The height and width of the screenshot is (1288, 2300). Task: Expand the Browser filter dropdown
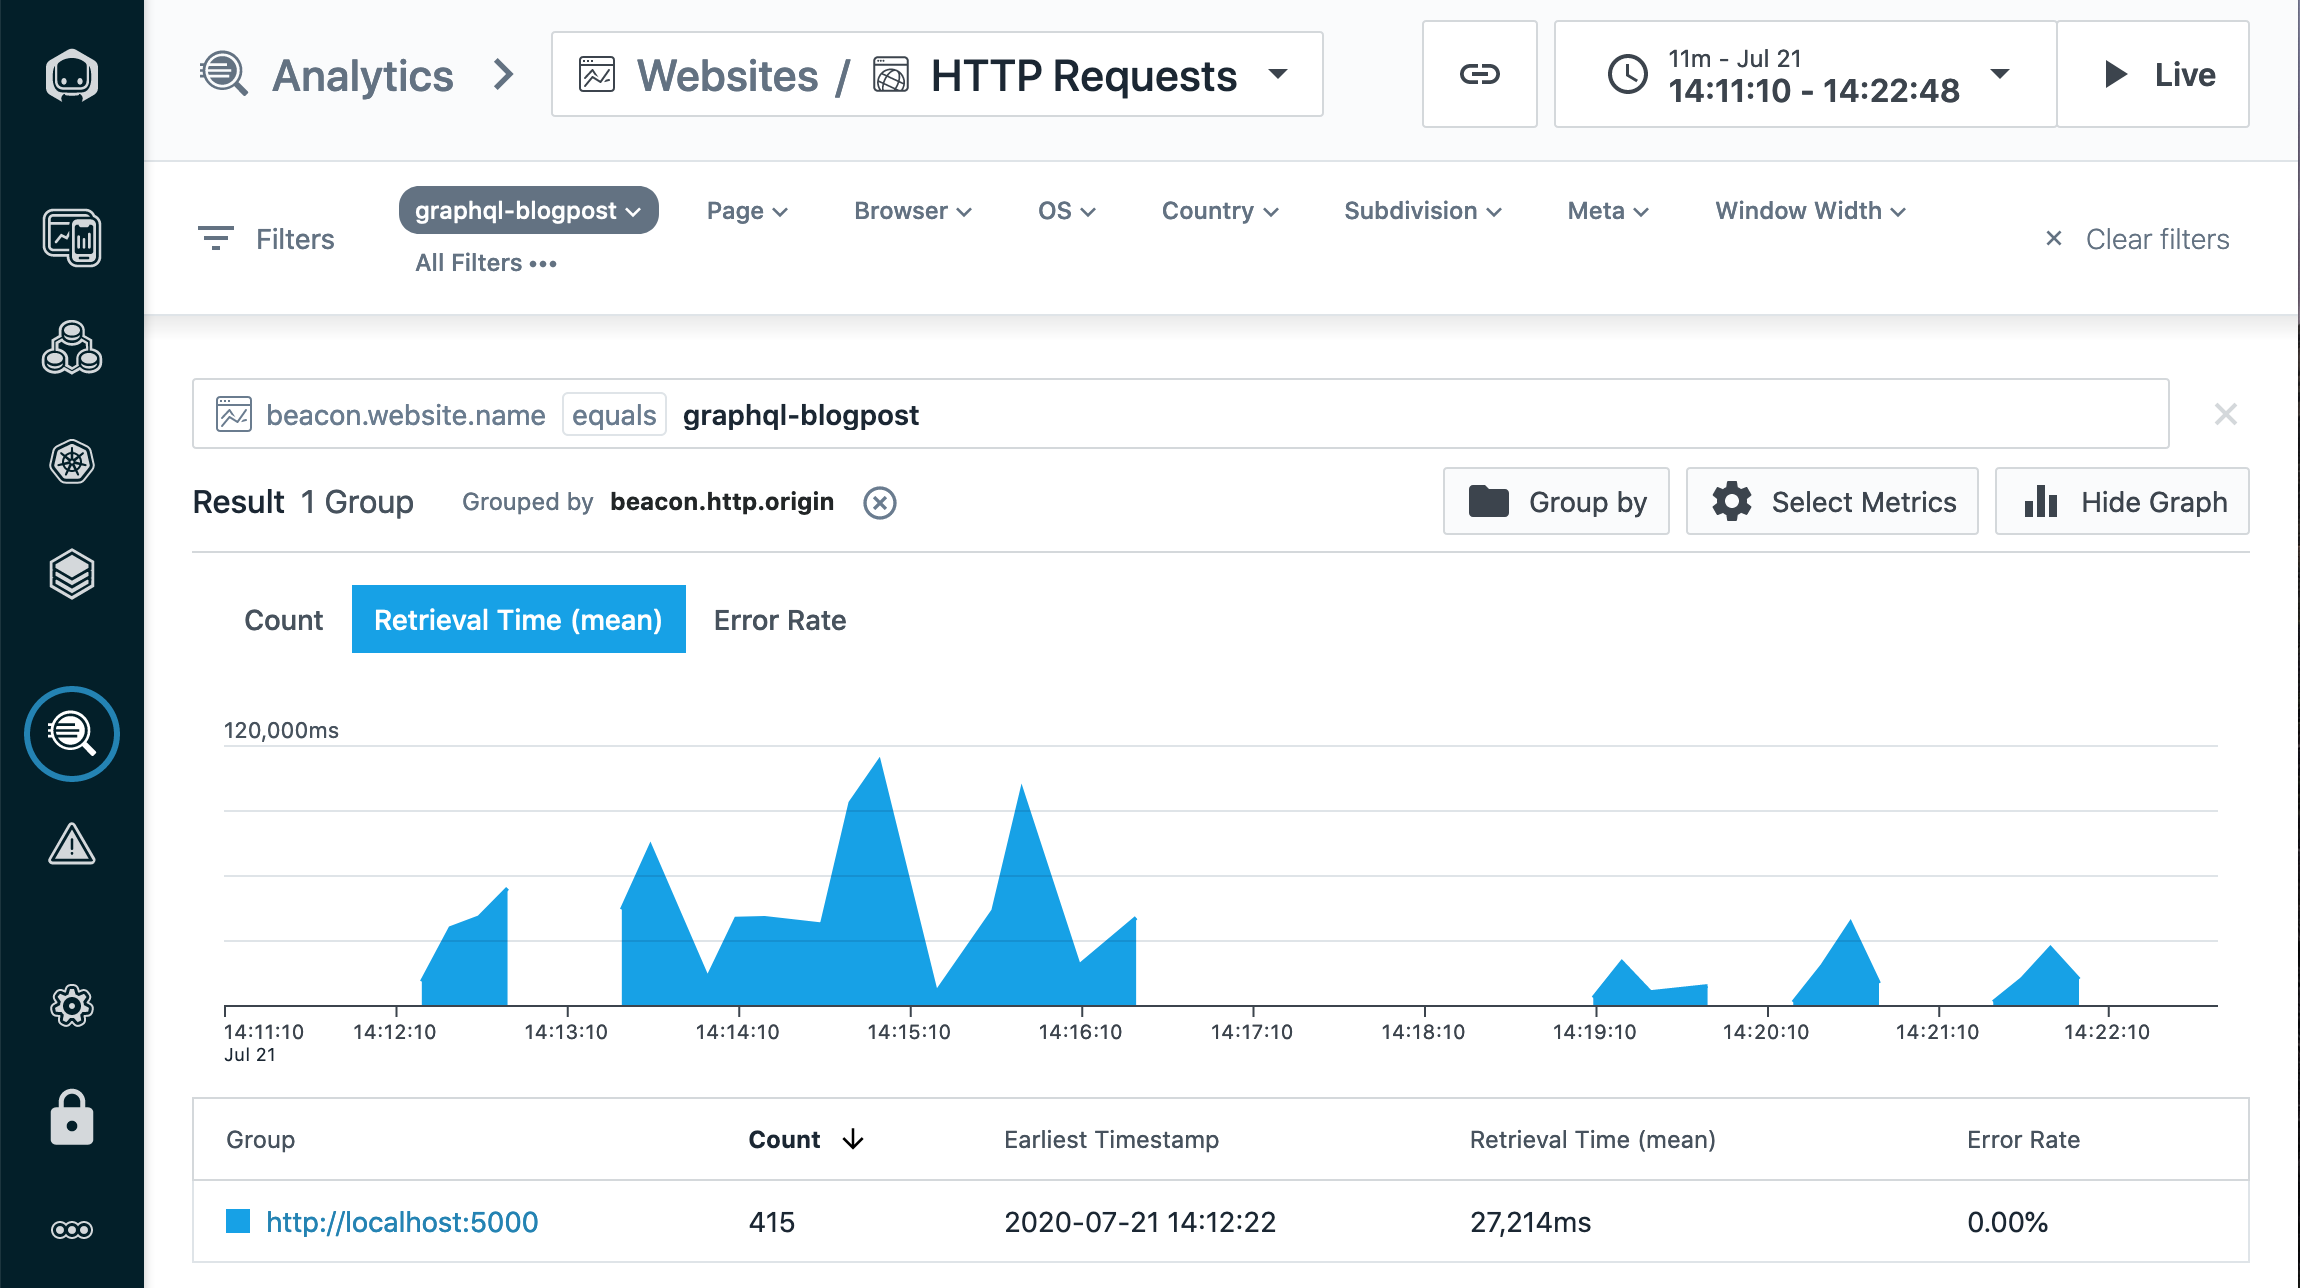[x=912, y=211]
